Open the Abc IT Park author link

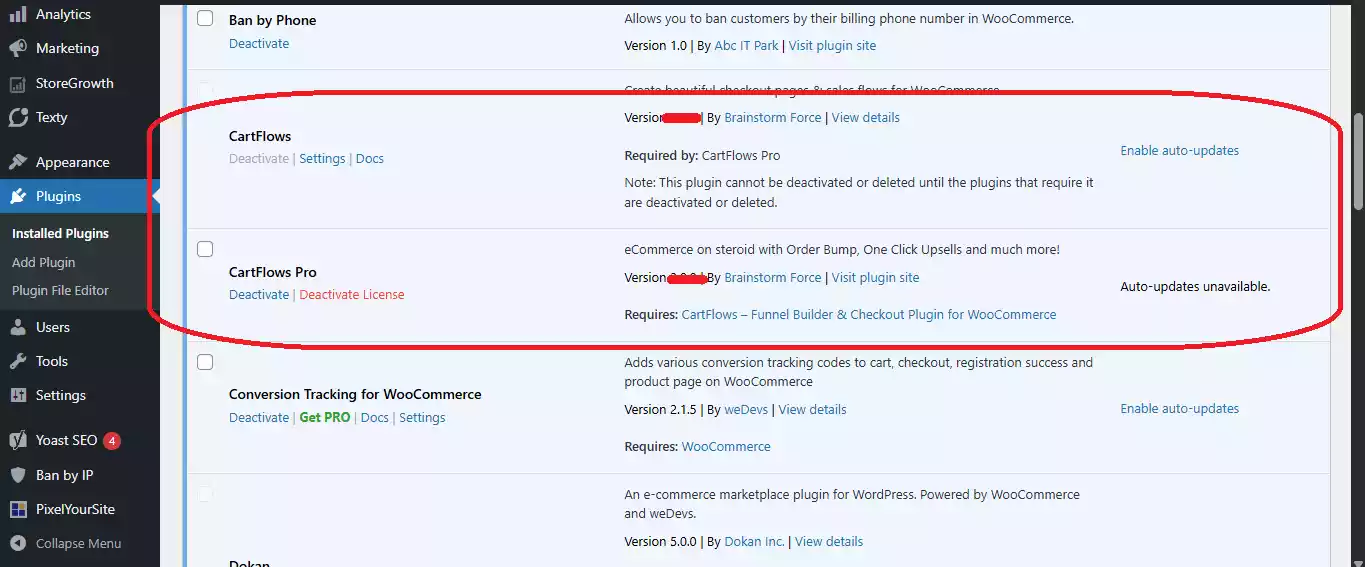coord(747,45)
